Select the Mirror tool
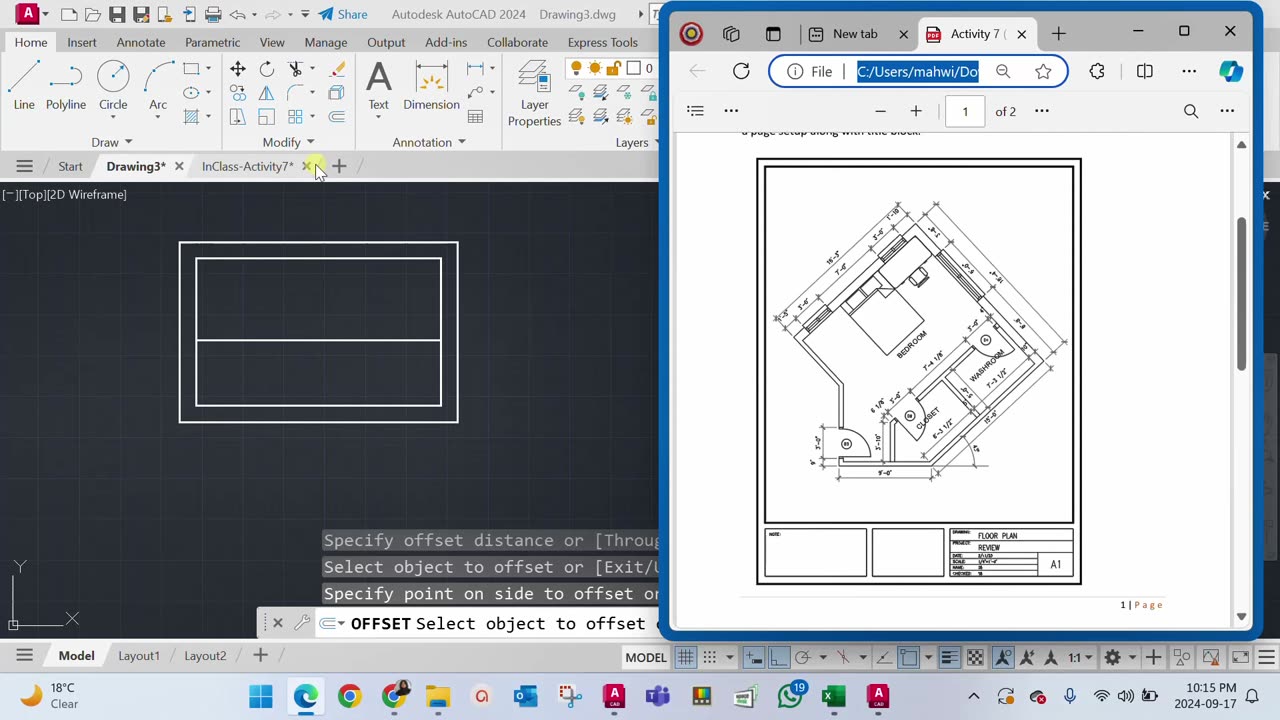 click(267, 93)
